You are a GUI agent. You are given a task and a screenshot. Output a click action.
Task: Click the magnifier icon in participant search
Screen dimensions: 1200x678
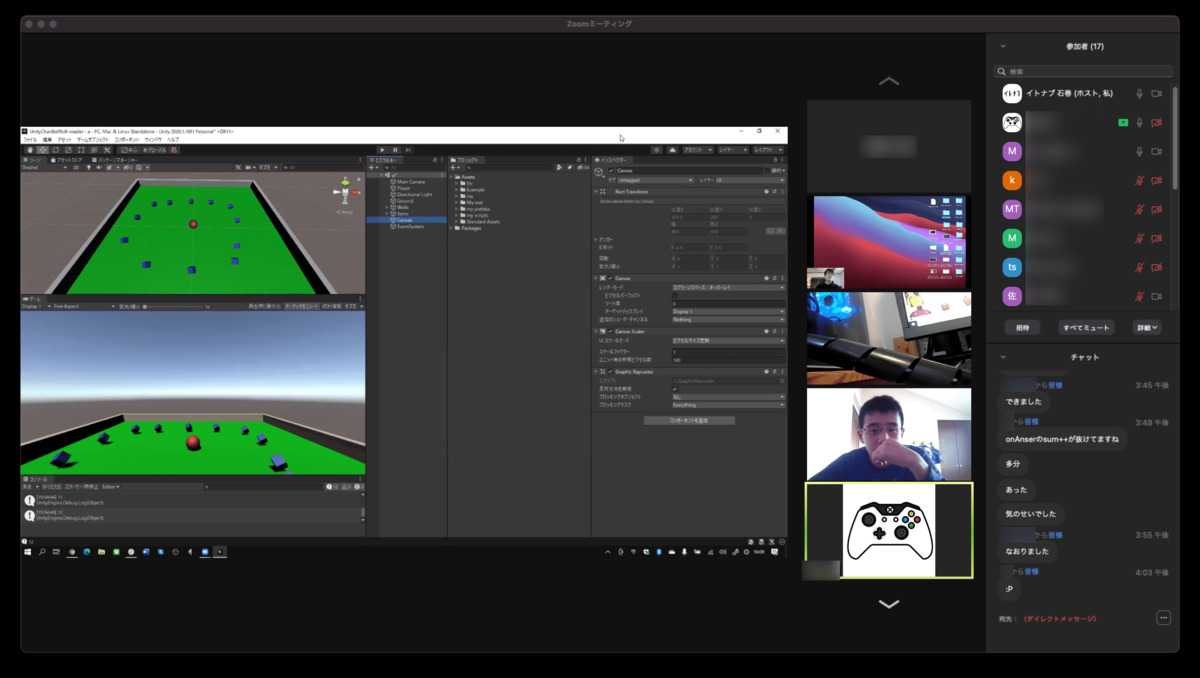point(1001,72)
